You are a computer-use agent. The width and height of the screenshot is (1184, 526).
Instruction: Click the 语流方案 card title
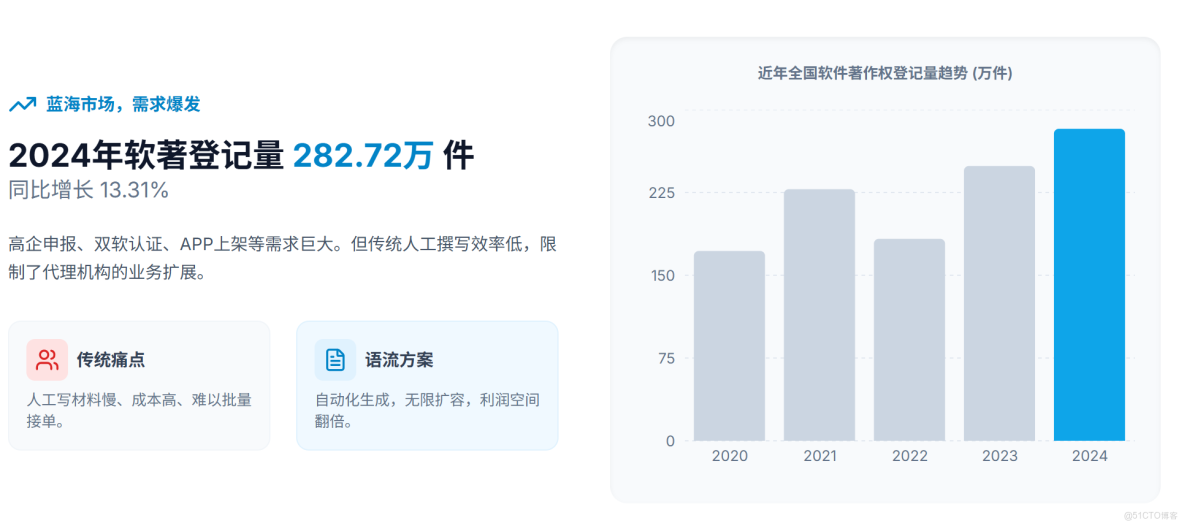coord(399,360)
